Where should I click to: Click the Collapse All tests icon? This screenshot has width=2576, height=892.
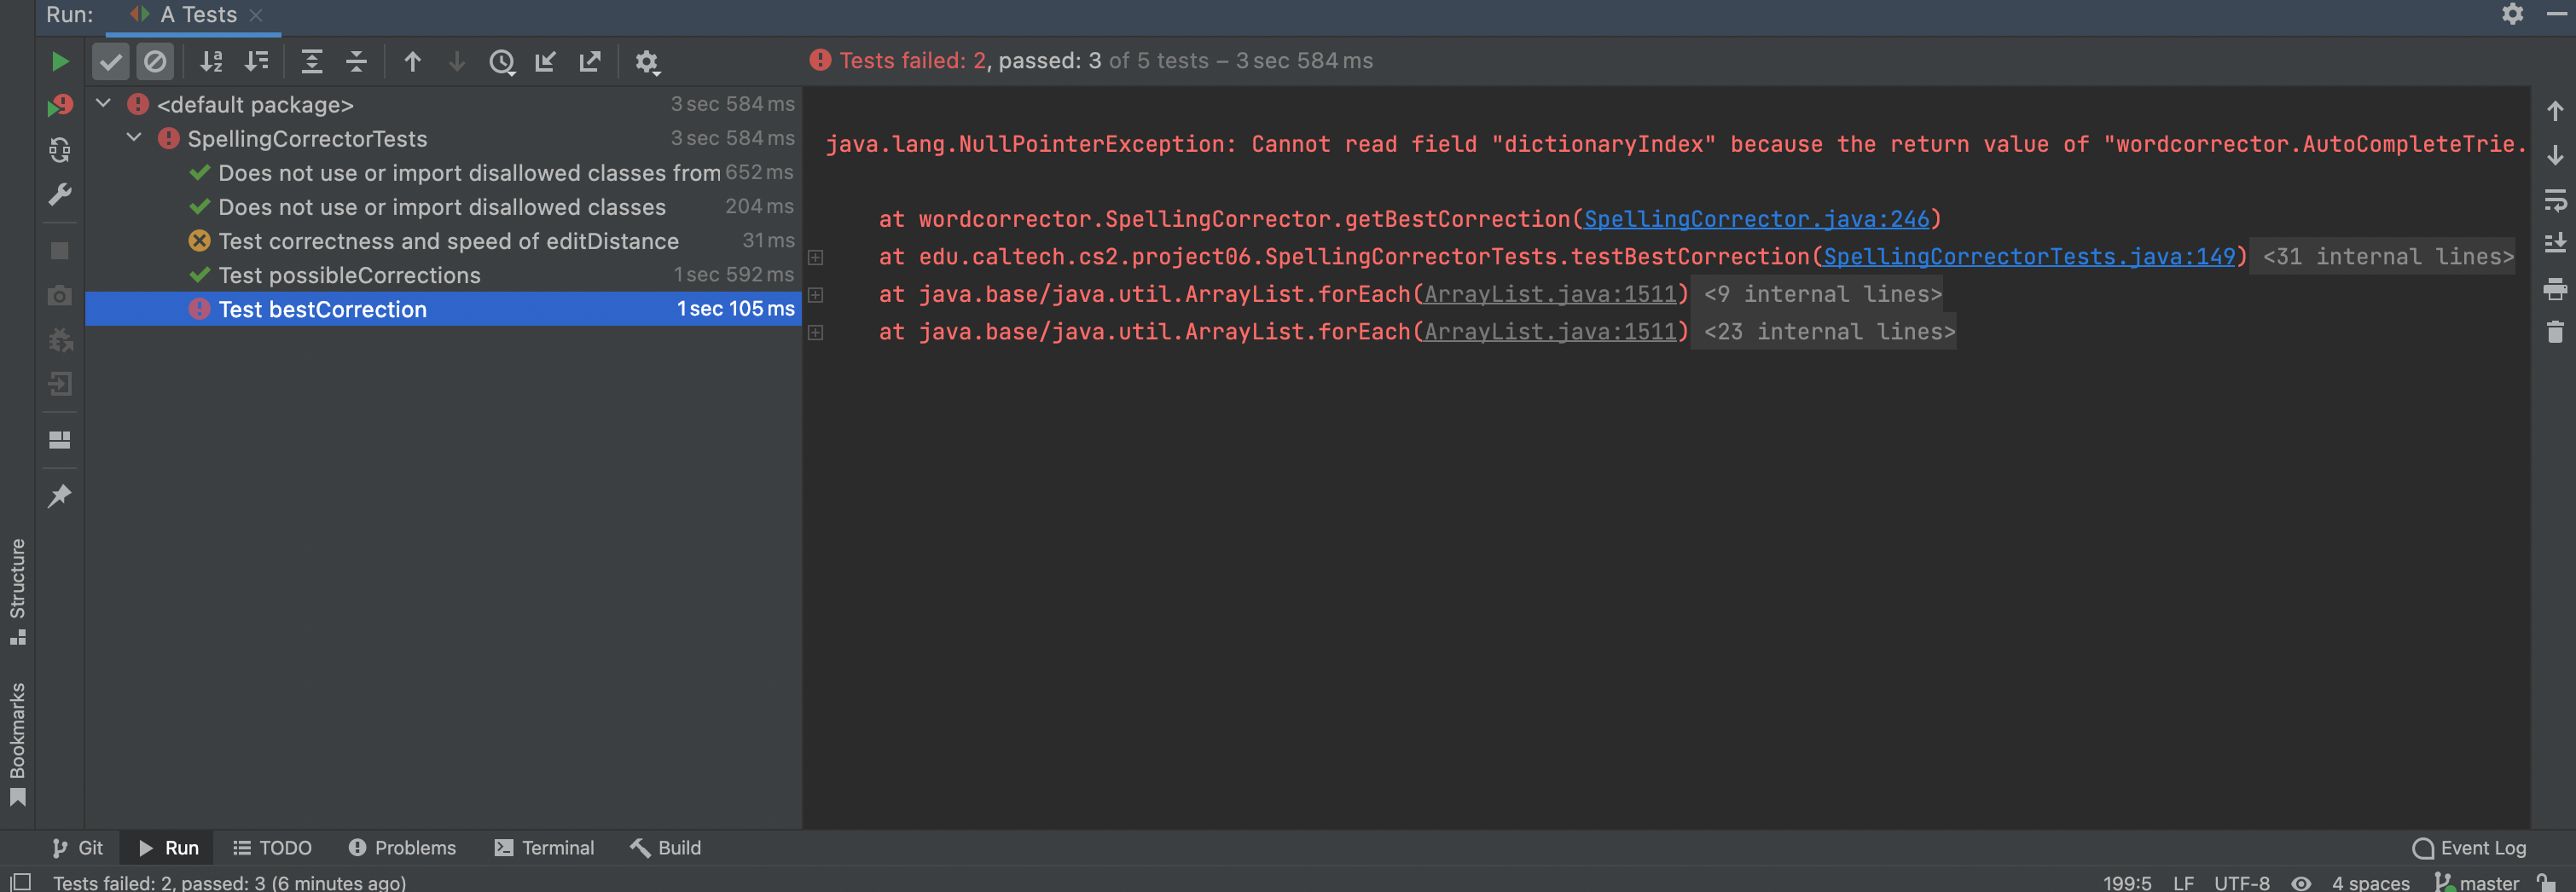click(x=356, y=62)
